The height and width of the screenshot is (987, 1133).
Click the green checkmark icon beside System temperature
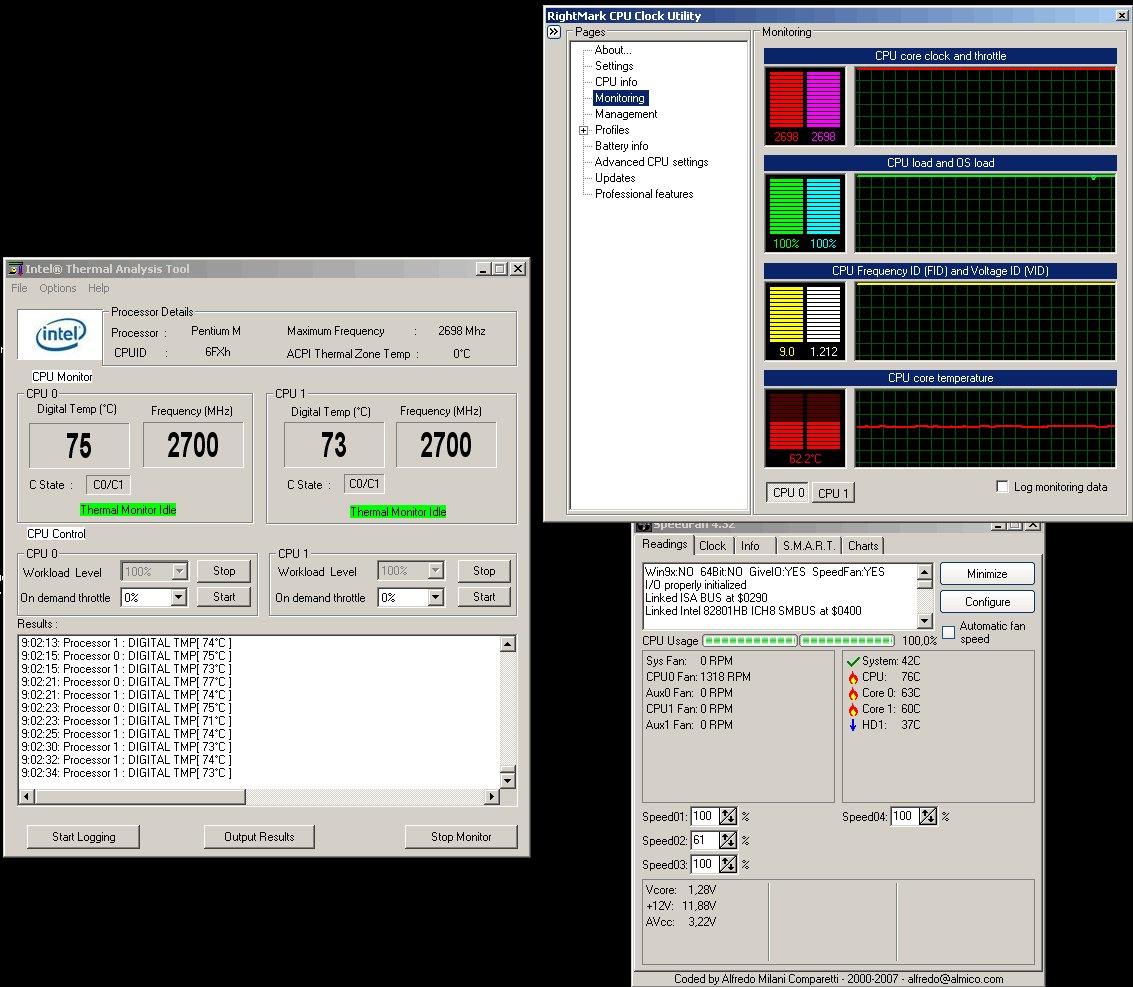click(x=853, y=661)
